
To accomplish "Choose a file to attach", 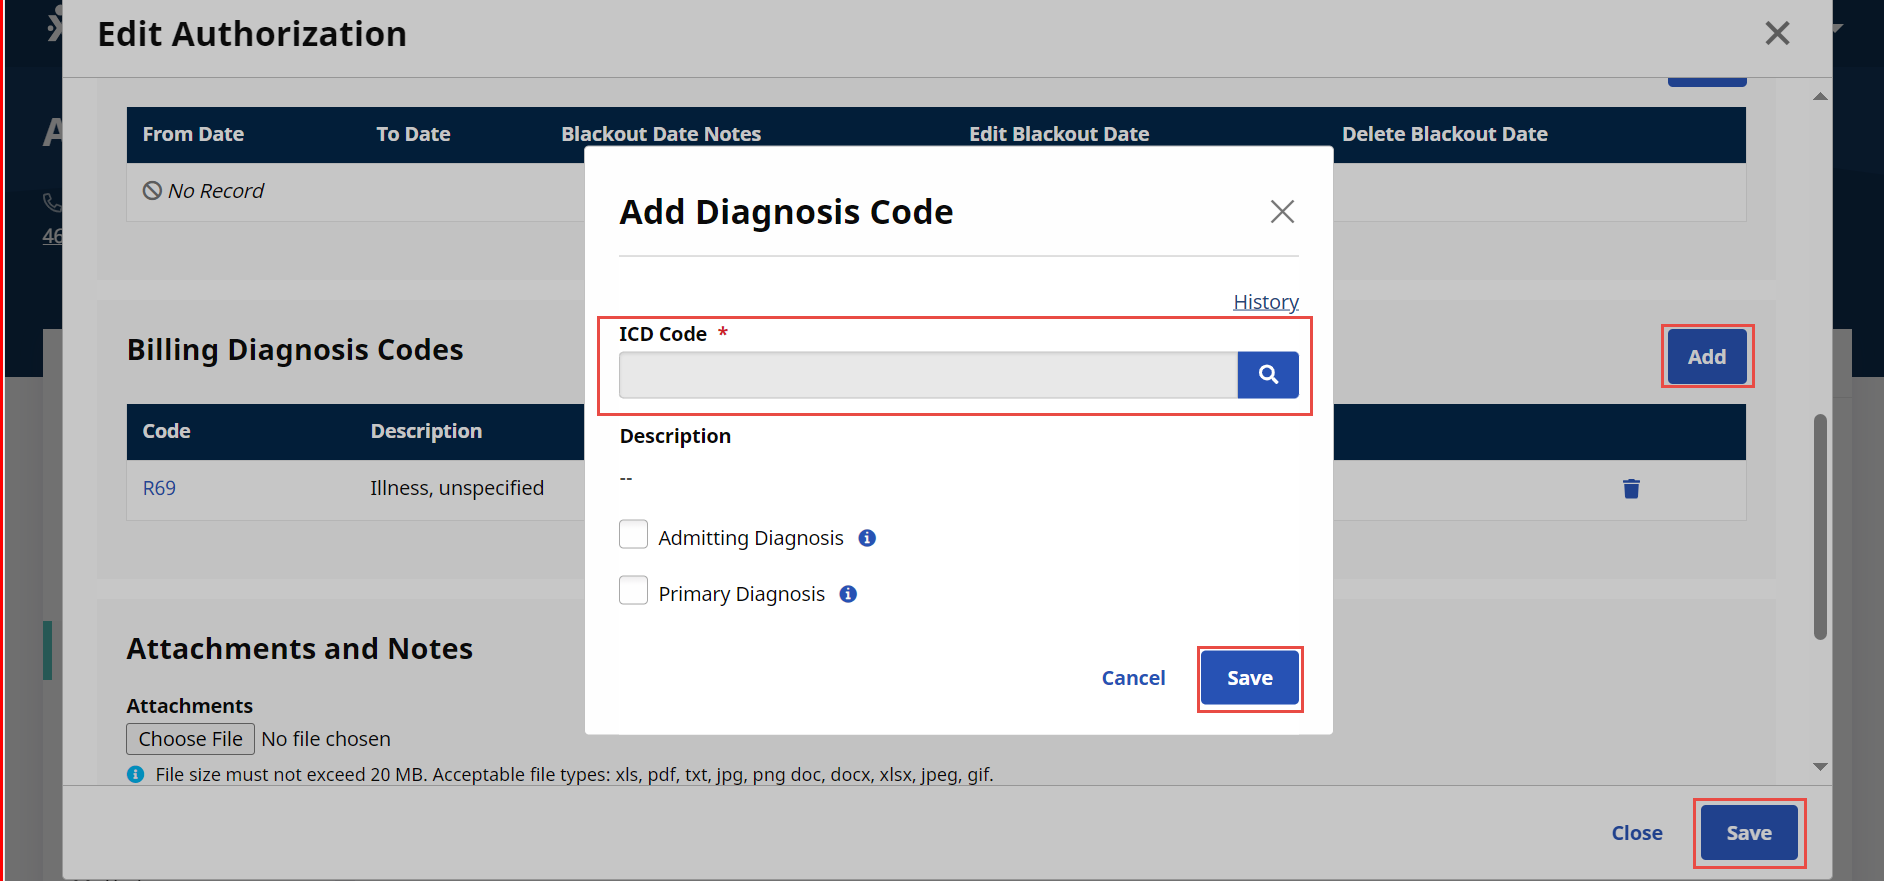I will point(190,738).
